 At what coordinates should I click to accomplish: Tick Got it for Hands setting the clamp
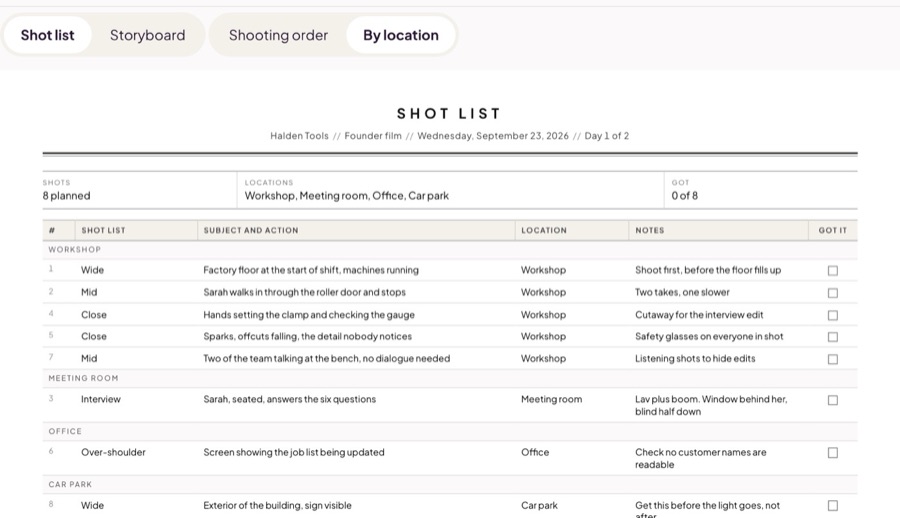(x=833, y=315)
